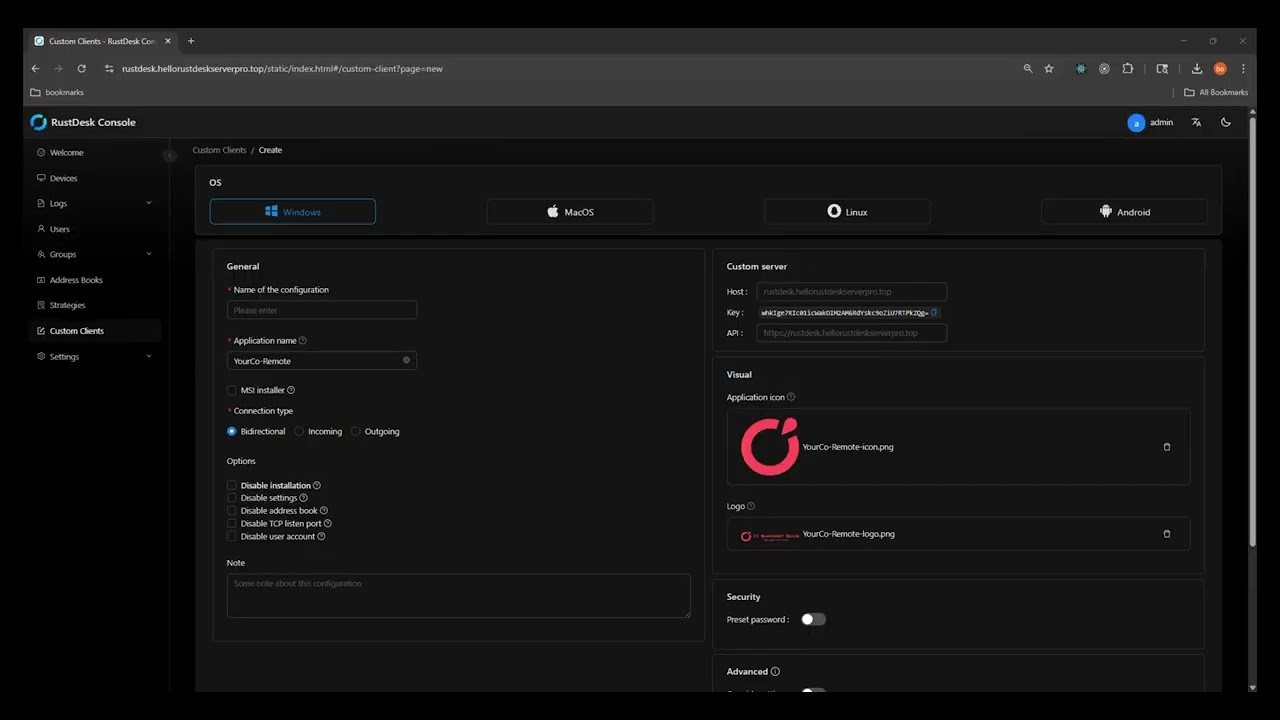Click the Note text area
The height and width of the screenshot is (720, 1280).
click(x=459, y=595)
